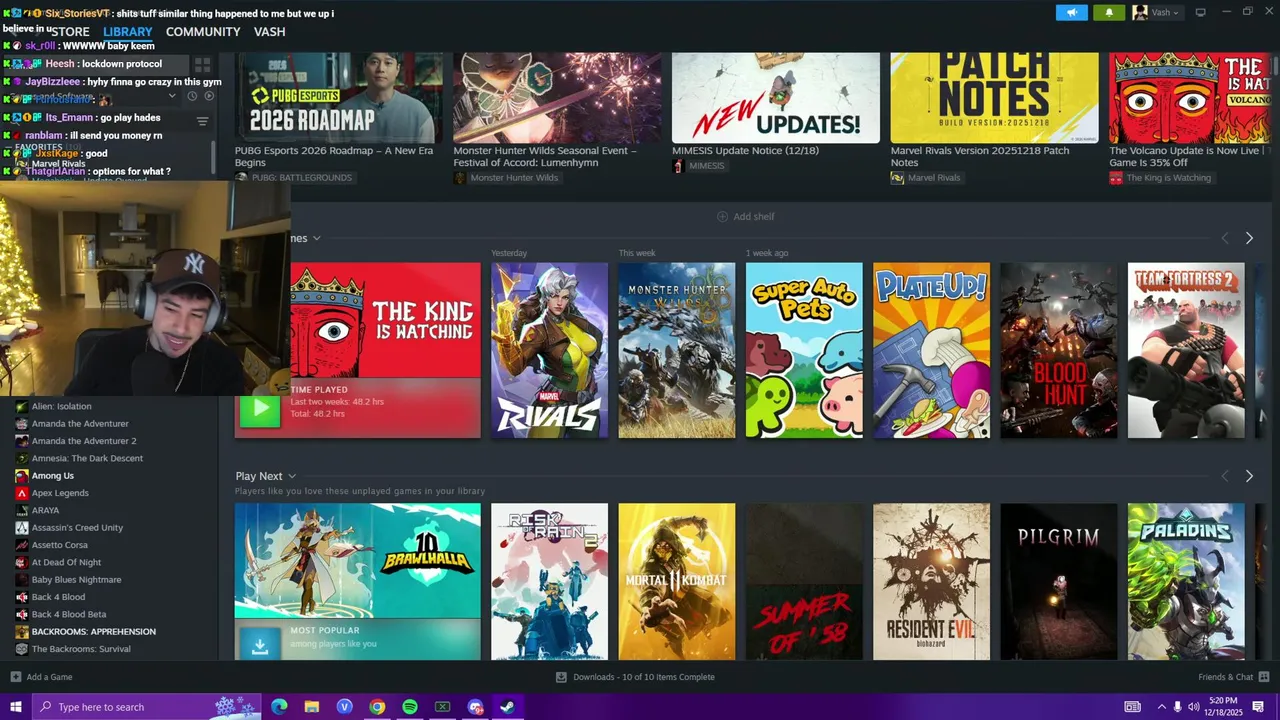Click the Add a Game plus icon

coord(15,677)
